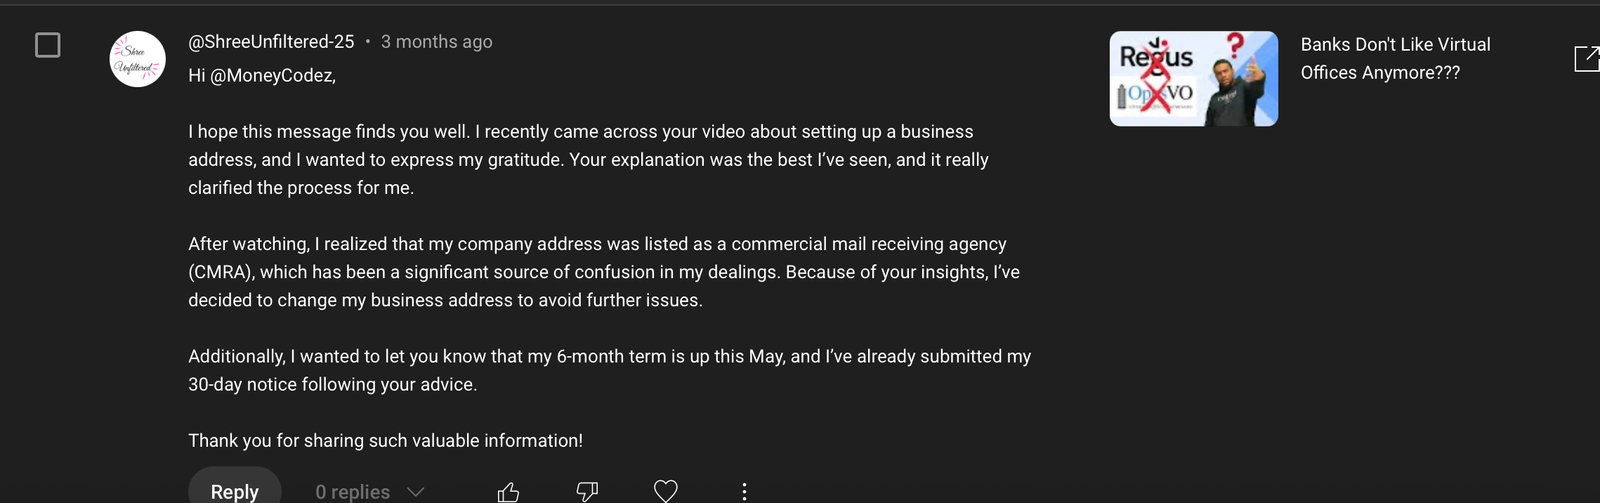The image size is (1600, 503).
Task: Heart the comment from ShreeUnfiltered
Action: [666, 491]
